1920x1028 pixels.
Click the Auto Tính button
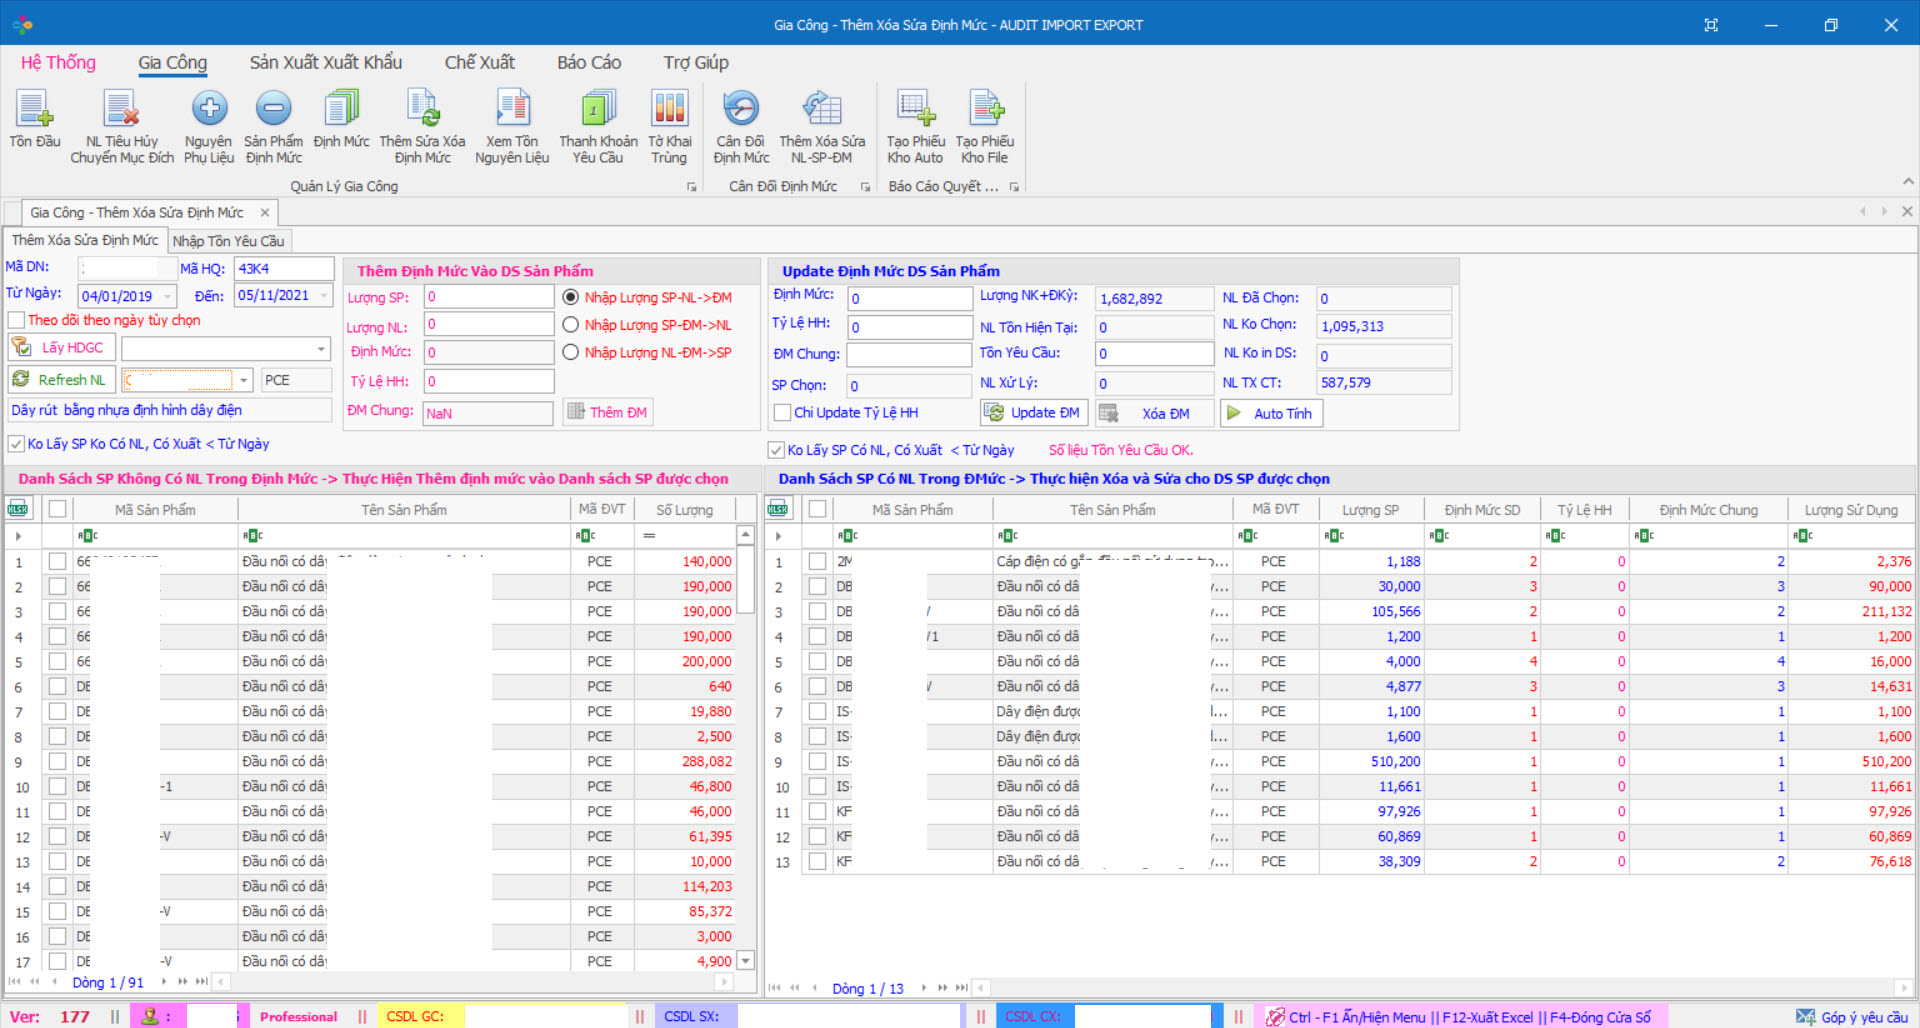point(1270,413)
